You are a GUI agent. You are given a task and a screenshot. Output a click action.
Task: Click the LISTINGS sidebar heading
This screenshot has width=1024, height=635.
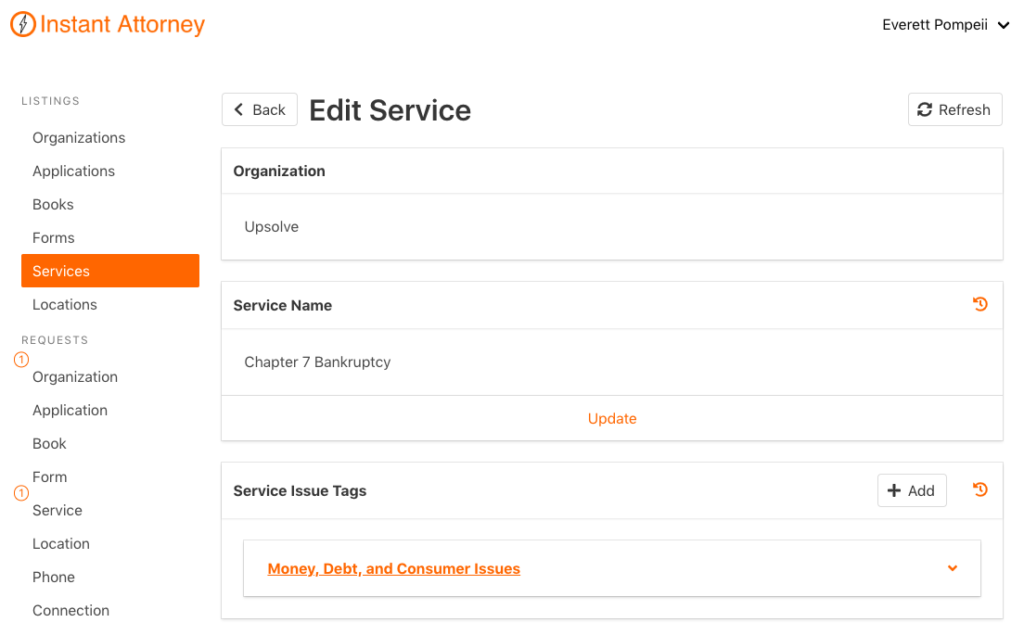[50, 101]
